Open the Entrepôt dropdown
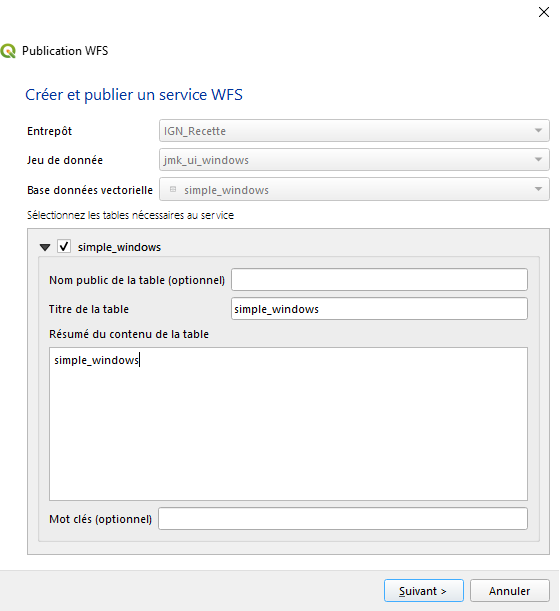560x611 pixels. [x=354, y=131]
